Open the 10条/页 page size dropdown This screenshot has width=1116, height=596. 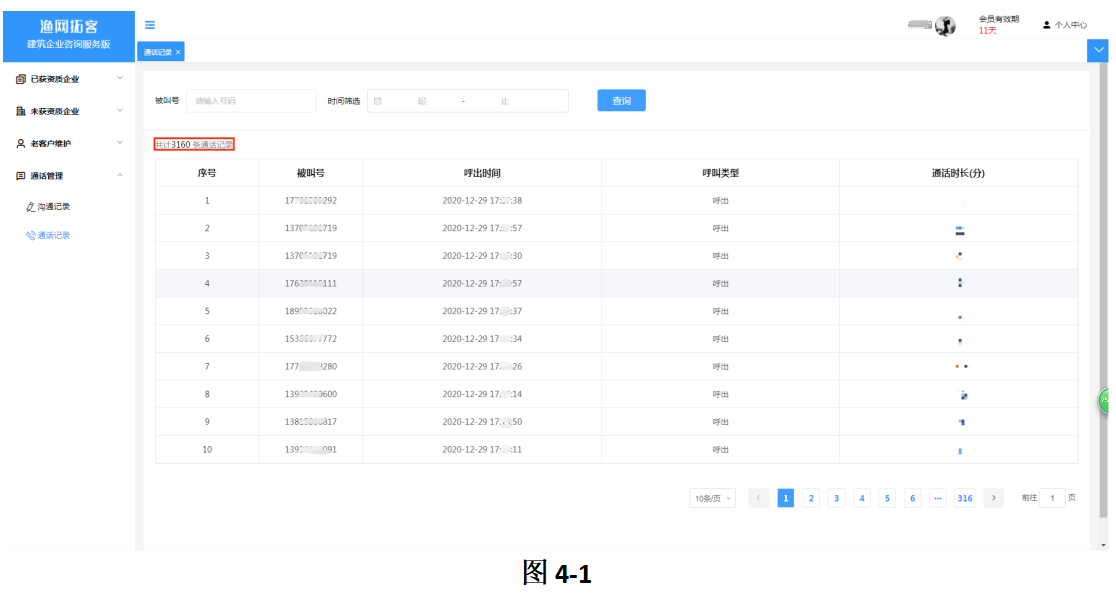click(x=712, y=498)
